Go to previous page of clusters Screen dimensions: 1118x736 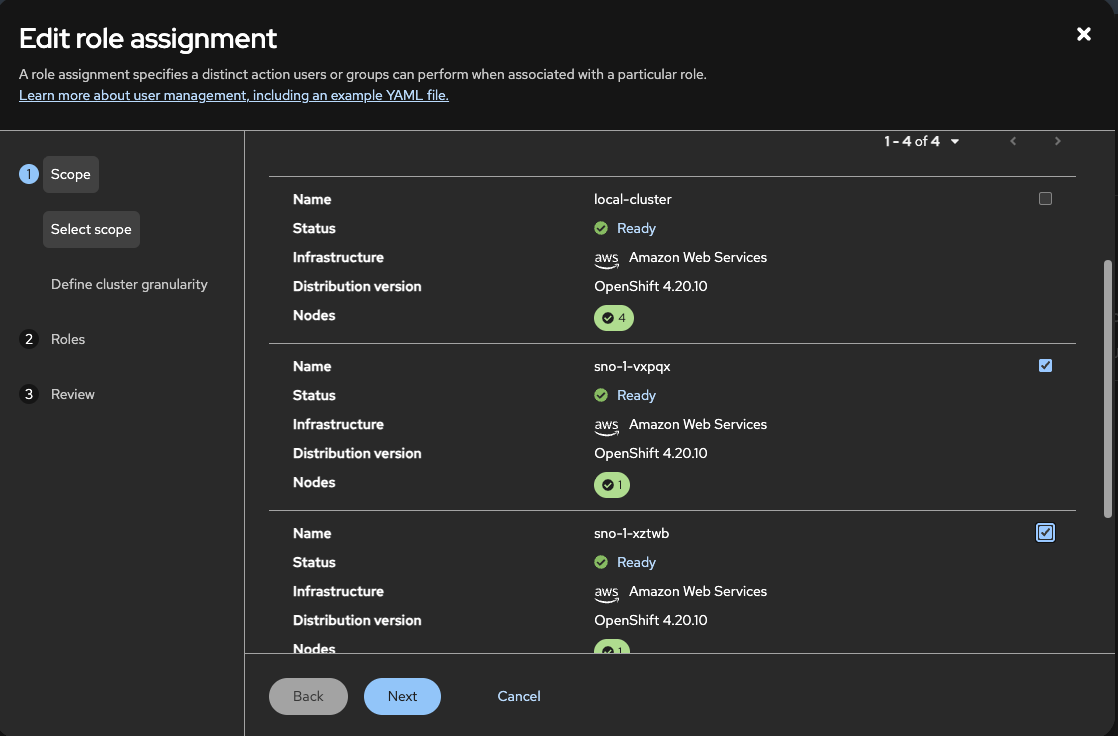click(x=1013, y=142)
